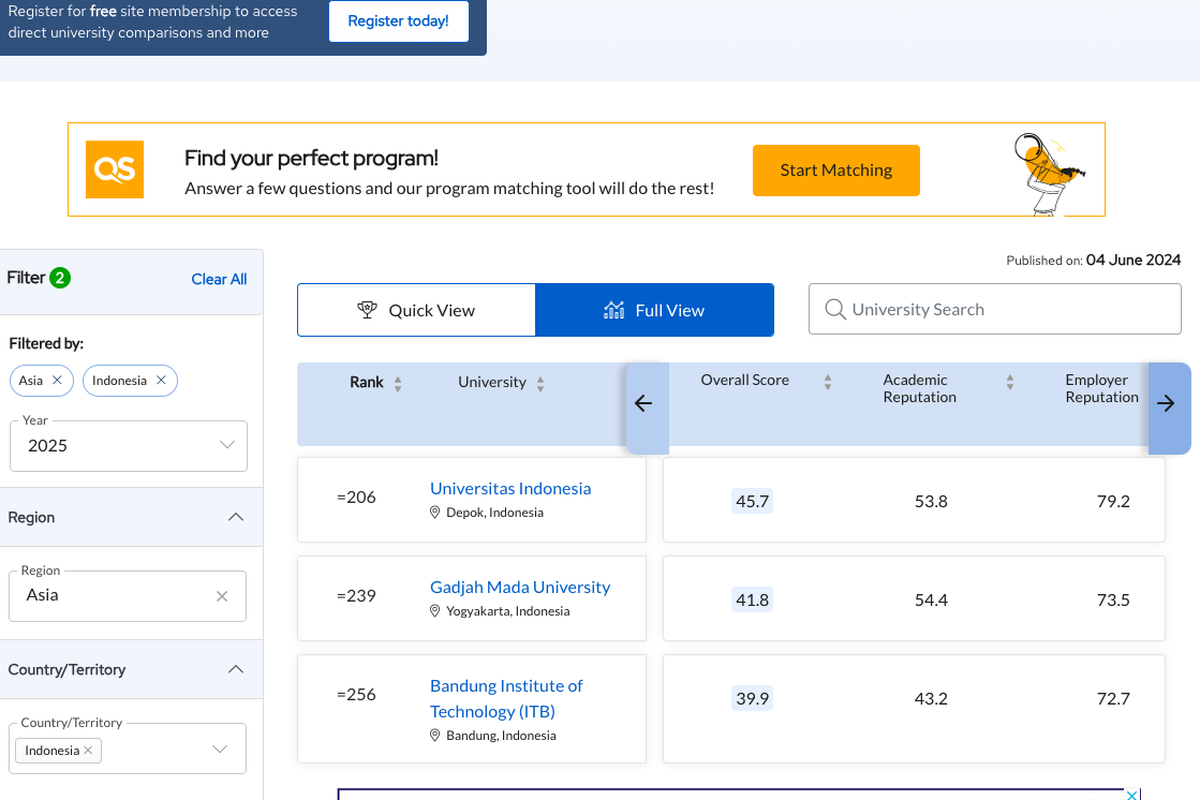Open the Gadjah Mada University link
The height and width of the screenshot is (800, 1200).
(x=520, y=587)
